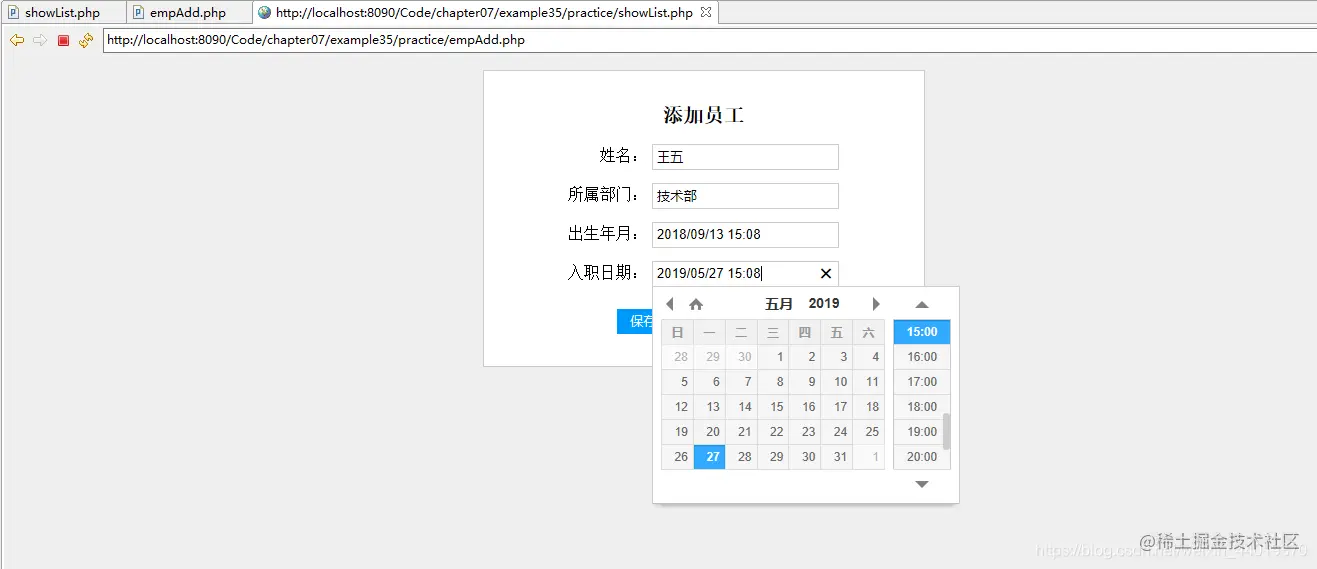Select 16:00 in the time list
Screen dimensions: 1317x569
point(922,357)
